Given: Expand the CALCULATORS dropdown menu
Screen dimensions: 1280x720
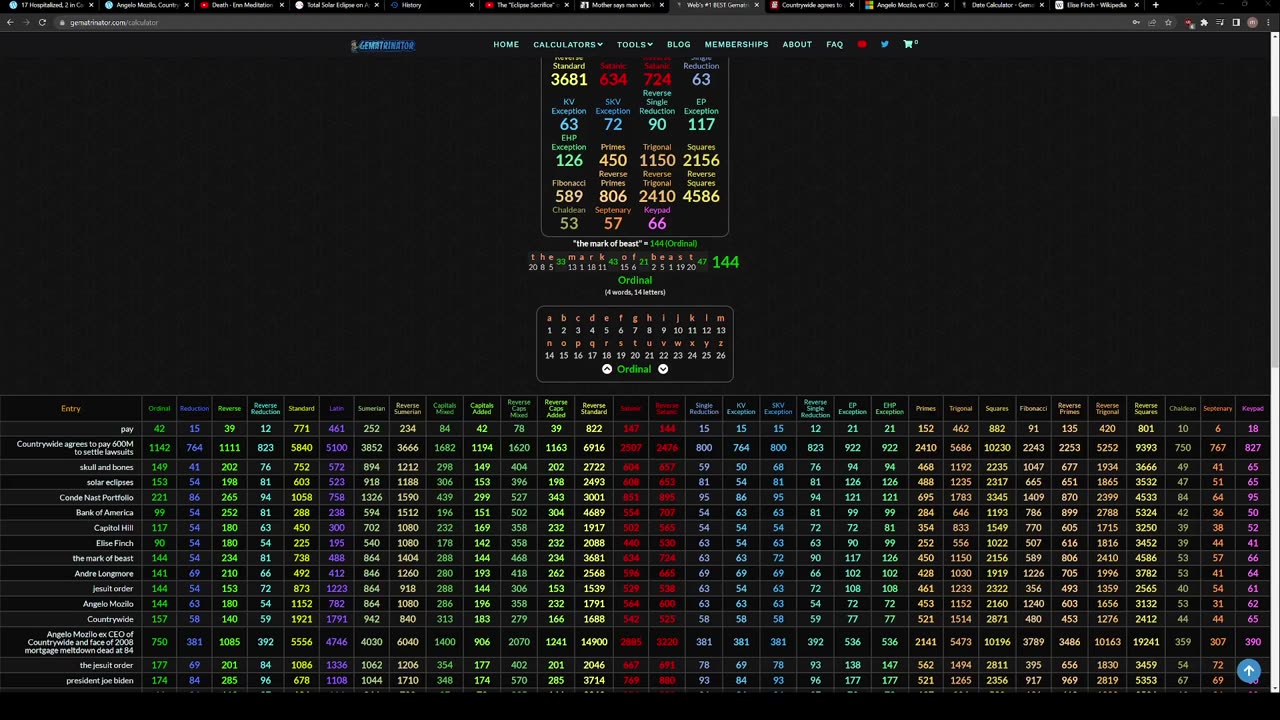Looking at the screenshot, I should point(567,44).
